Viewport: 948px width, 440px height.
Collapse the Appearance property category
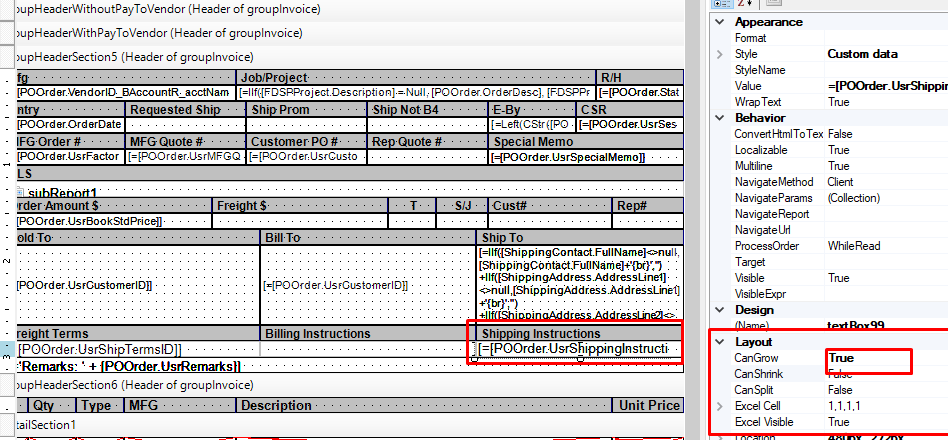(719, 22)
